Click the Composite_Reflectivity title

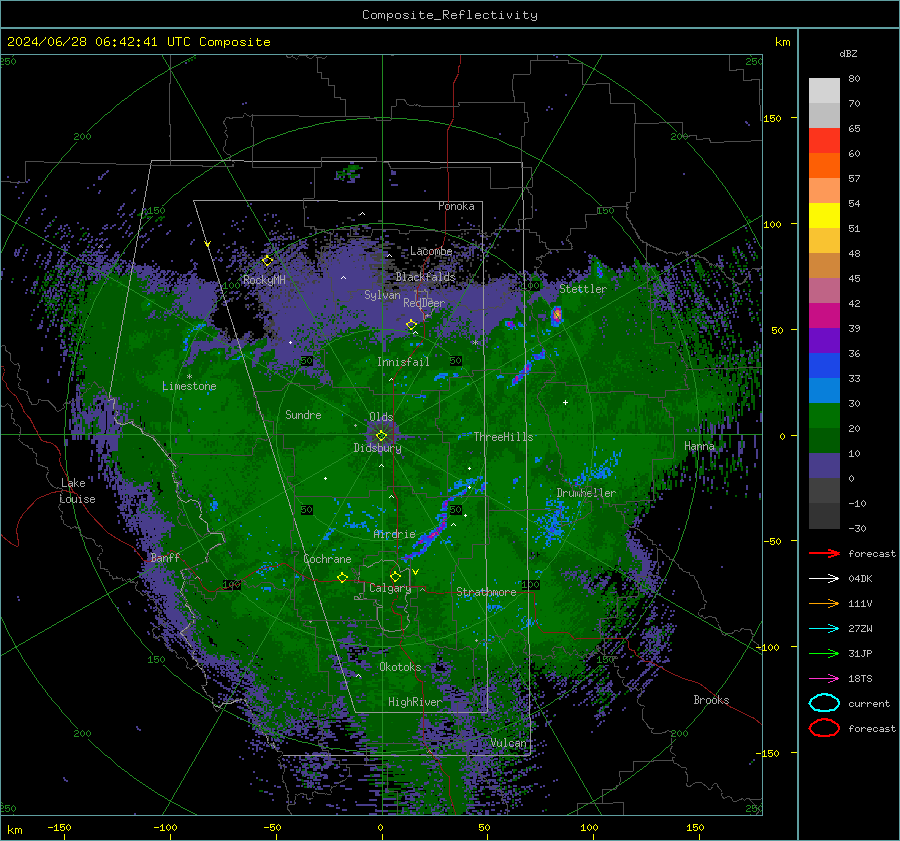450,15
